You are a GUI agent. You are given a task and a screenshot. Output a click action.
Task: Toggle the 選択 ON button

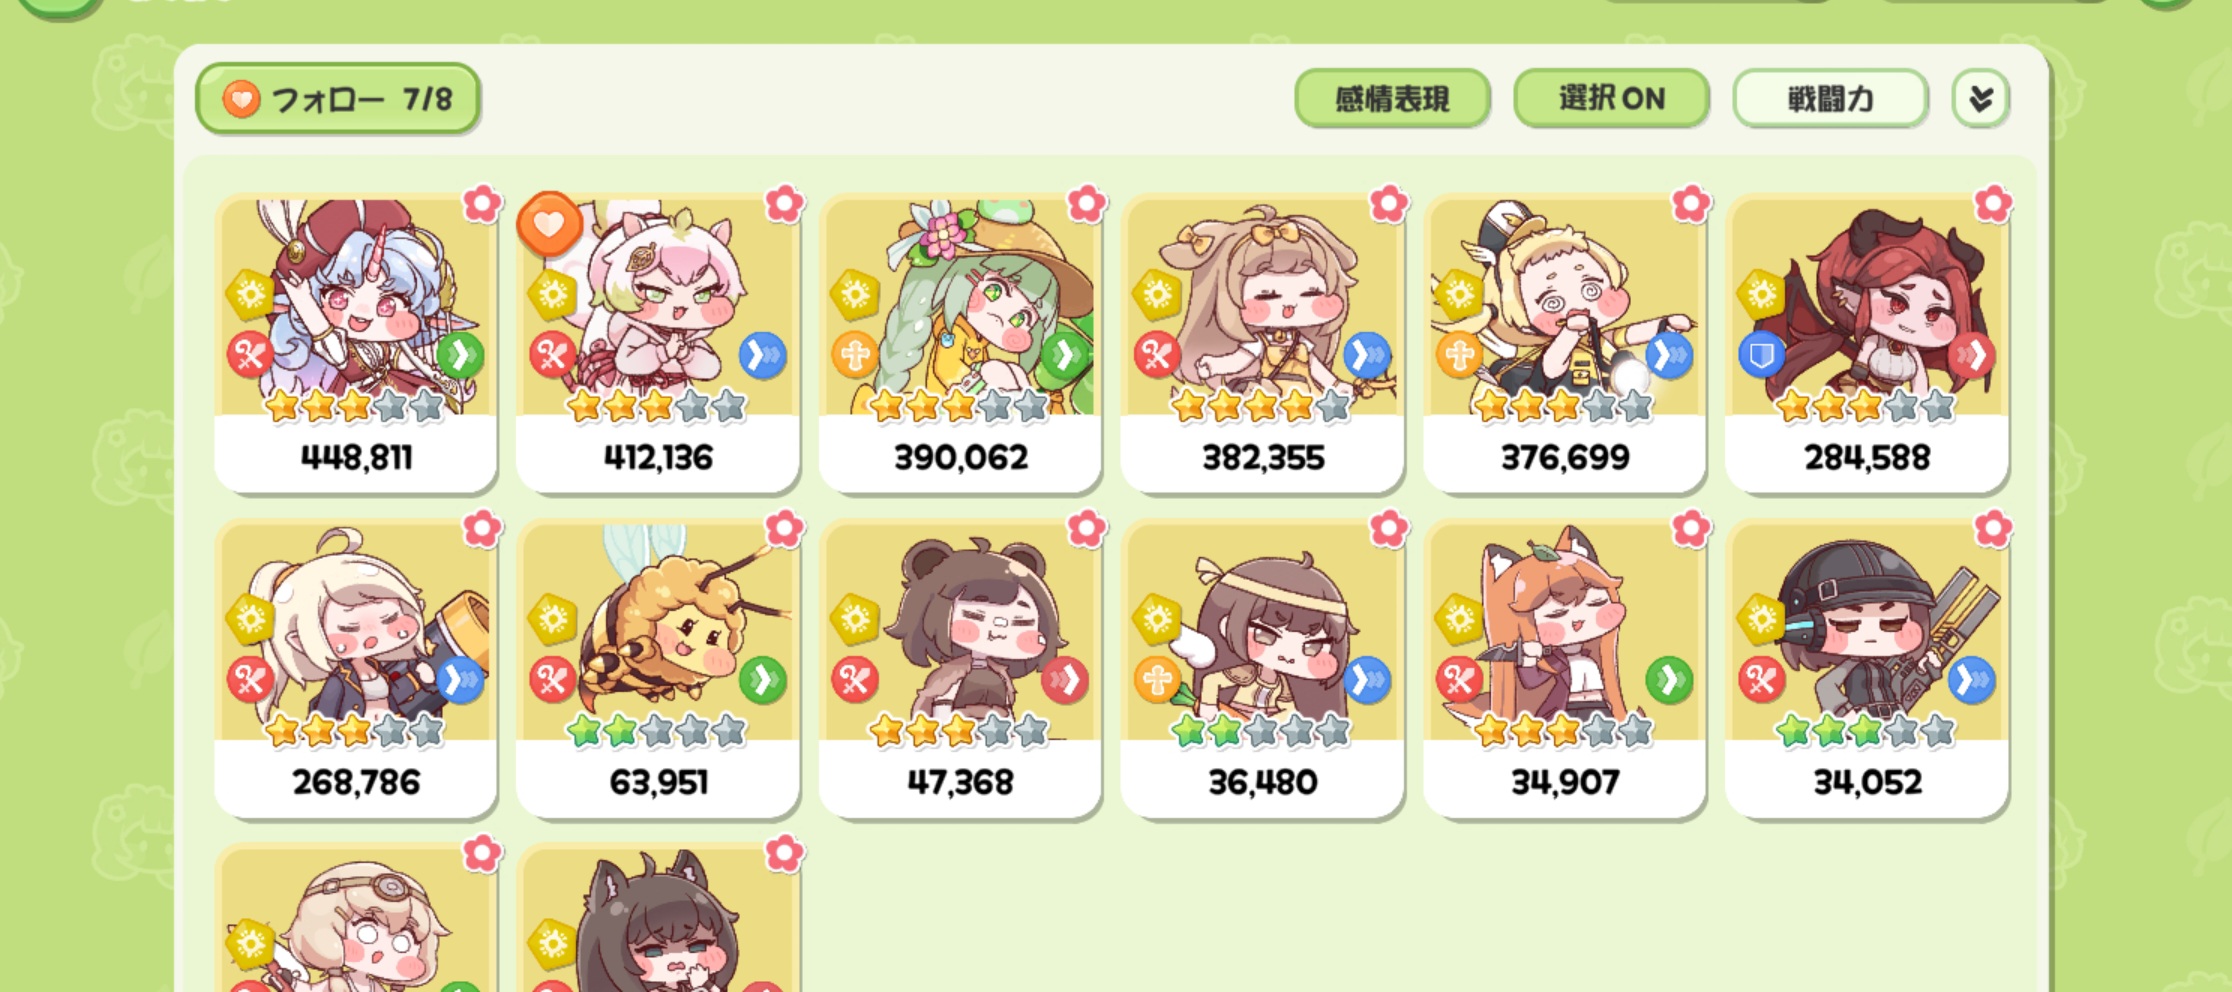pyautogui.click(x=1611, y=98)
